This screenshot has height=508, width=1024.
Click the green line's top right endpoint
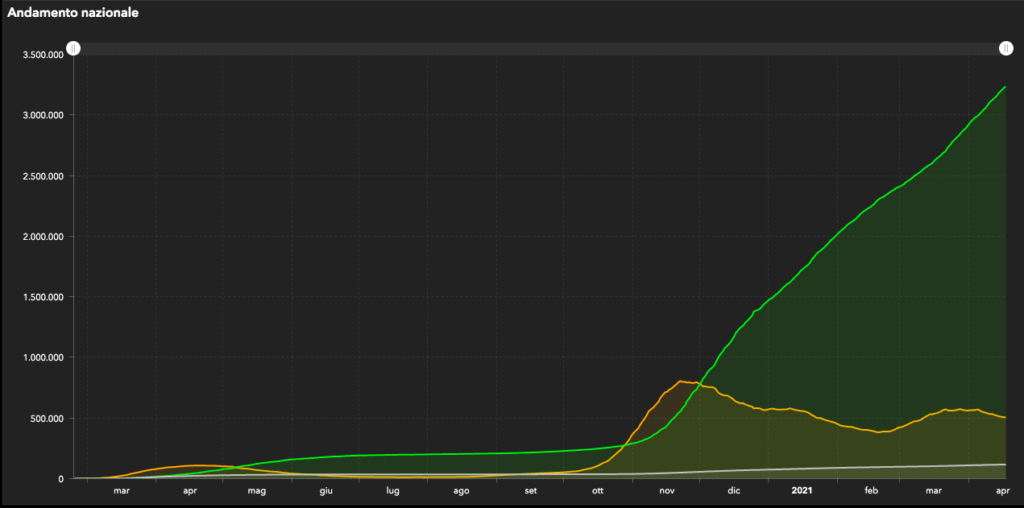pos(1004,88)
